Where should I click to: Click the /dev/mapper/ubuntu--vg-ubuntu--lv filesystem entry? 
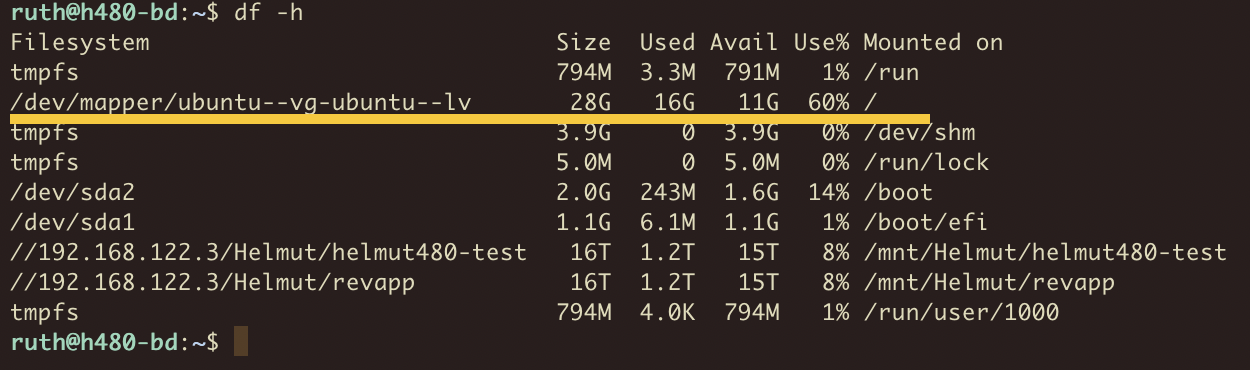pyautogui.click(x=241, y=102)
